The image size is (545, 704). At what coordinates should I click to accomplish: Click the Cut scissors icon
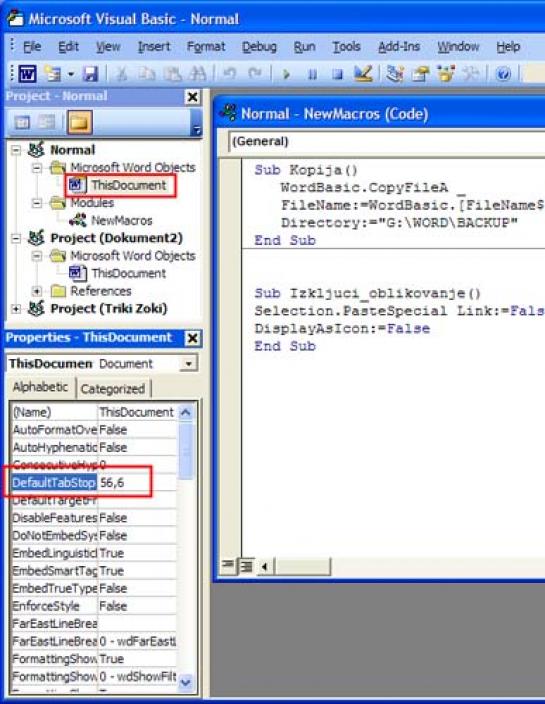click(x=121, y=73)
